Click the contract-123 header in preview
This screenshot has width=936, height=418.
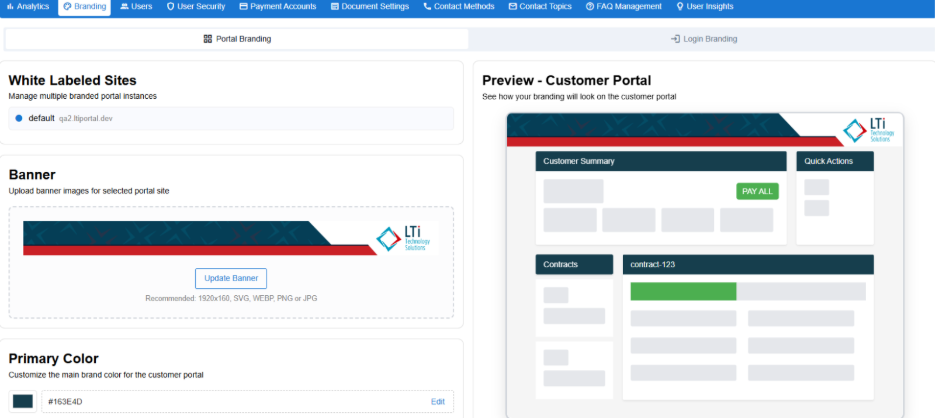pos(748,264)
